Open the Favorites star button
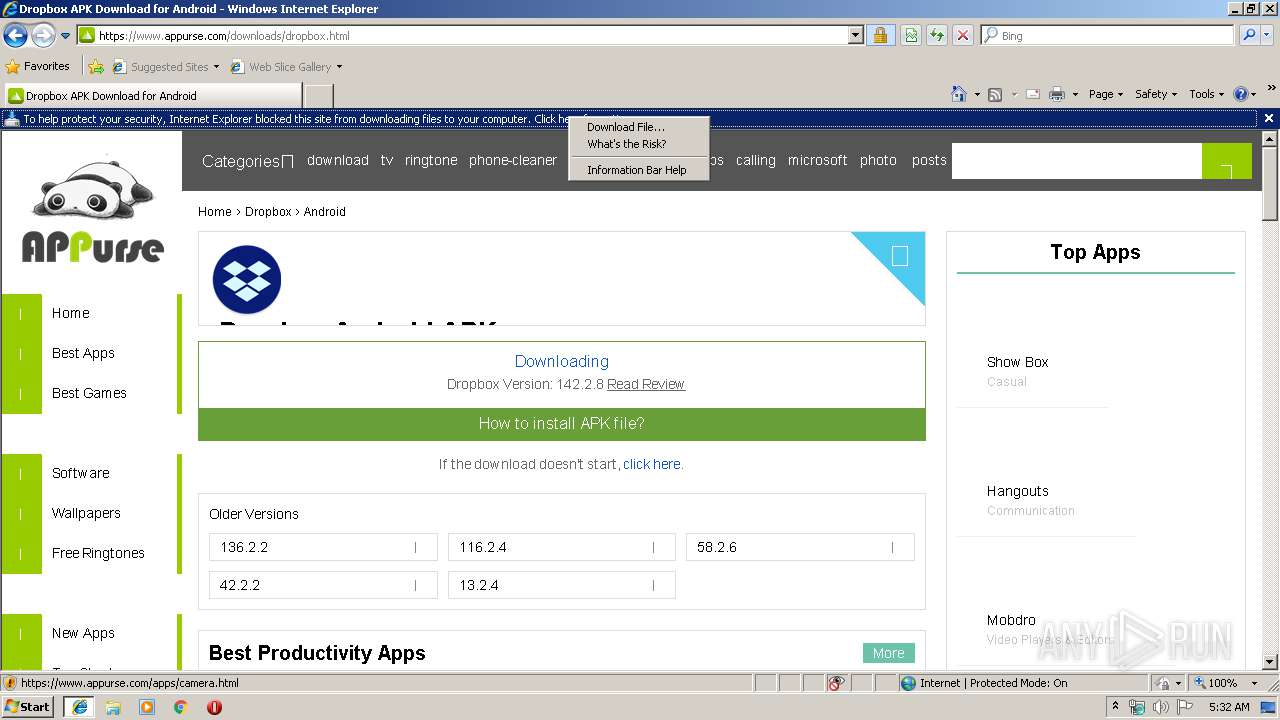 [x=37, y=66]
